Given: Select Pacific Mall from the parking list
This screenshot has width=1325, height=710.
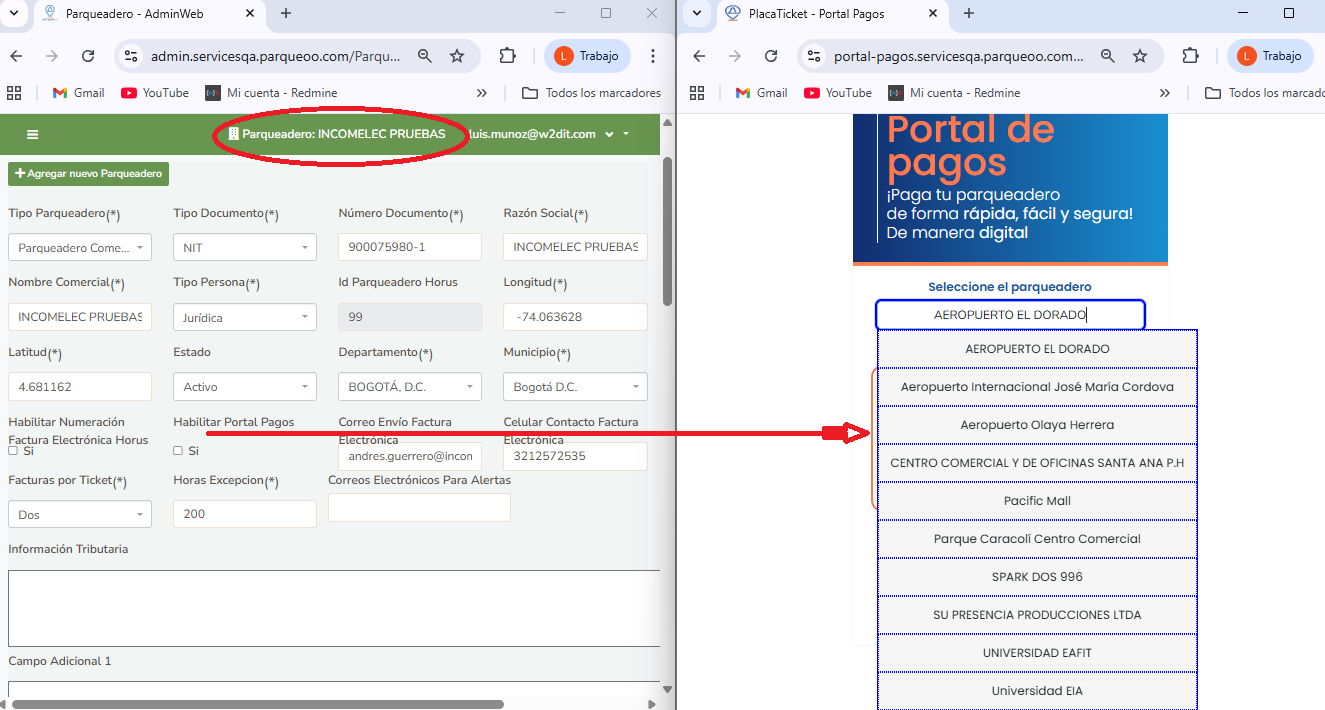Looking at the screenshot, I should (1037, 501).
